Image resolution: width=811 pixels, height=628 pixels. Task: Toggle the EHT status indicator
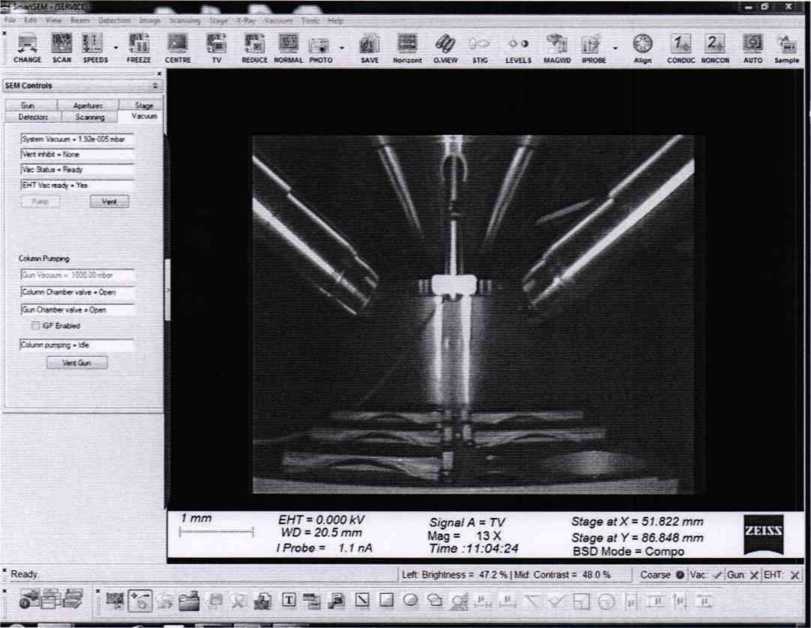(795, 575)
